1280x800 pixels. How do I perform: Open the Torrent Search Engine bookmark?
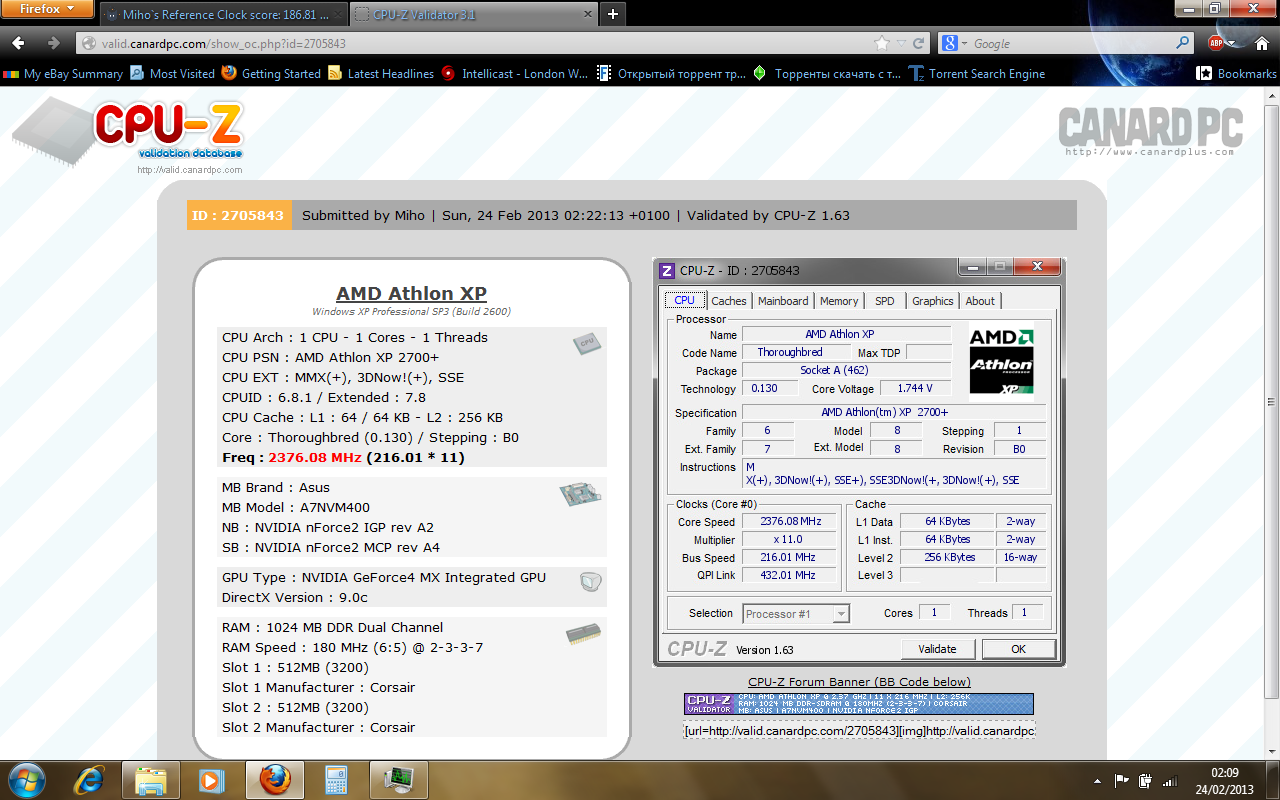coord(977,73)
